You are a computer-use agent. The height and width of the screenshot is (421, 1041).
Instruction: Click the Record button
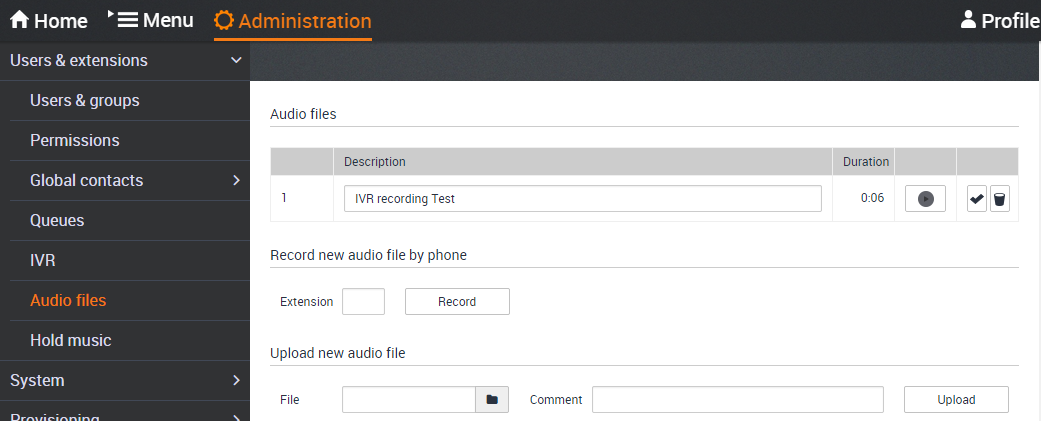457,301
